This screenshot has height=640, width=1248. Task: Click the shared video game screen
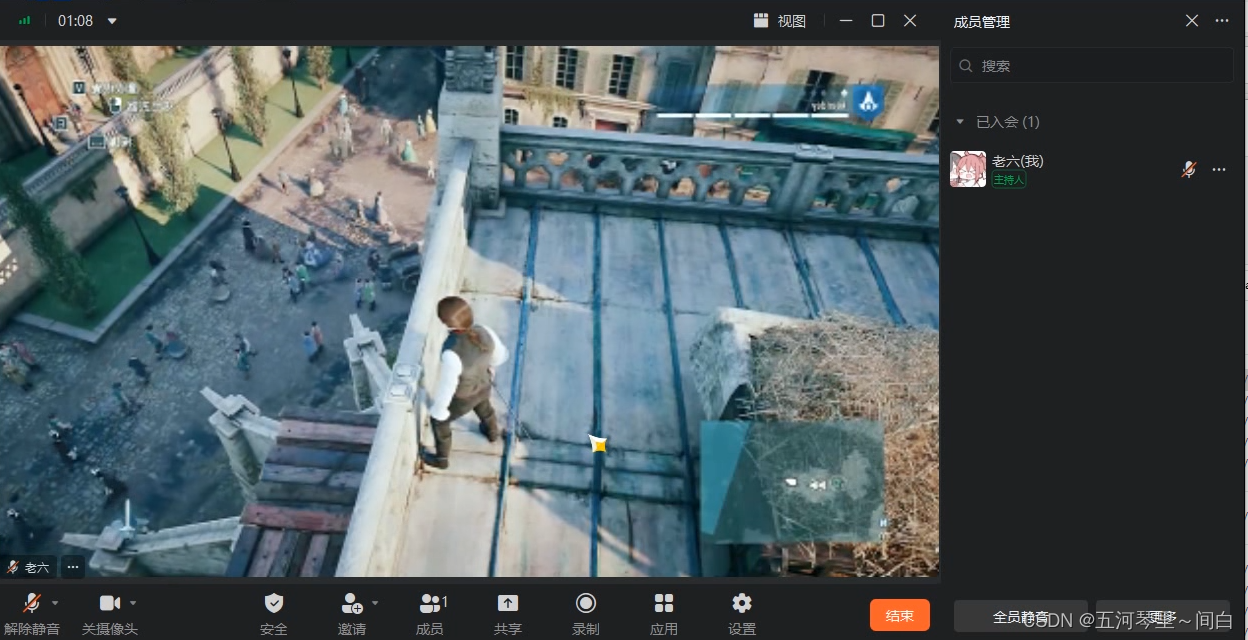(x=470, y=311)
